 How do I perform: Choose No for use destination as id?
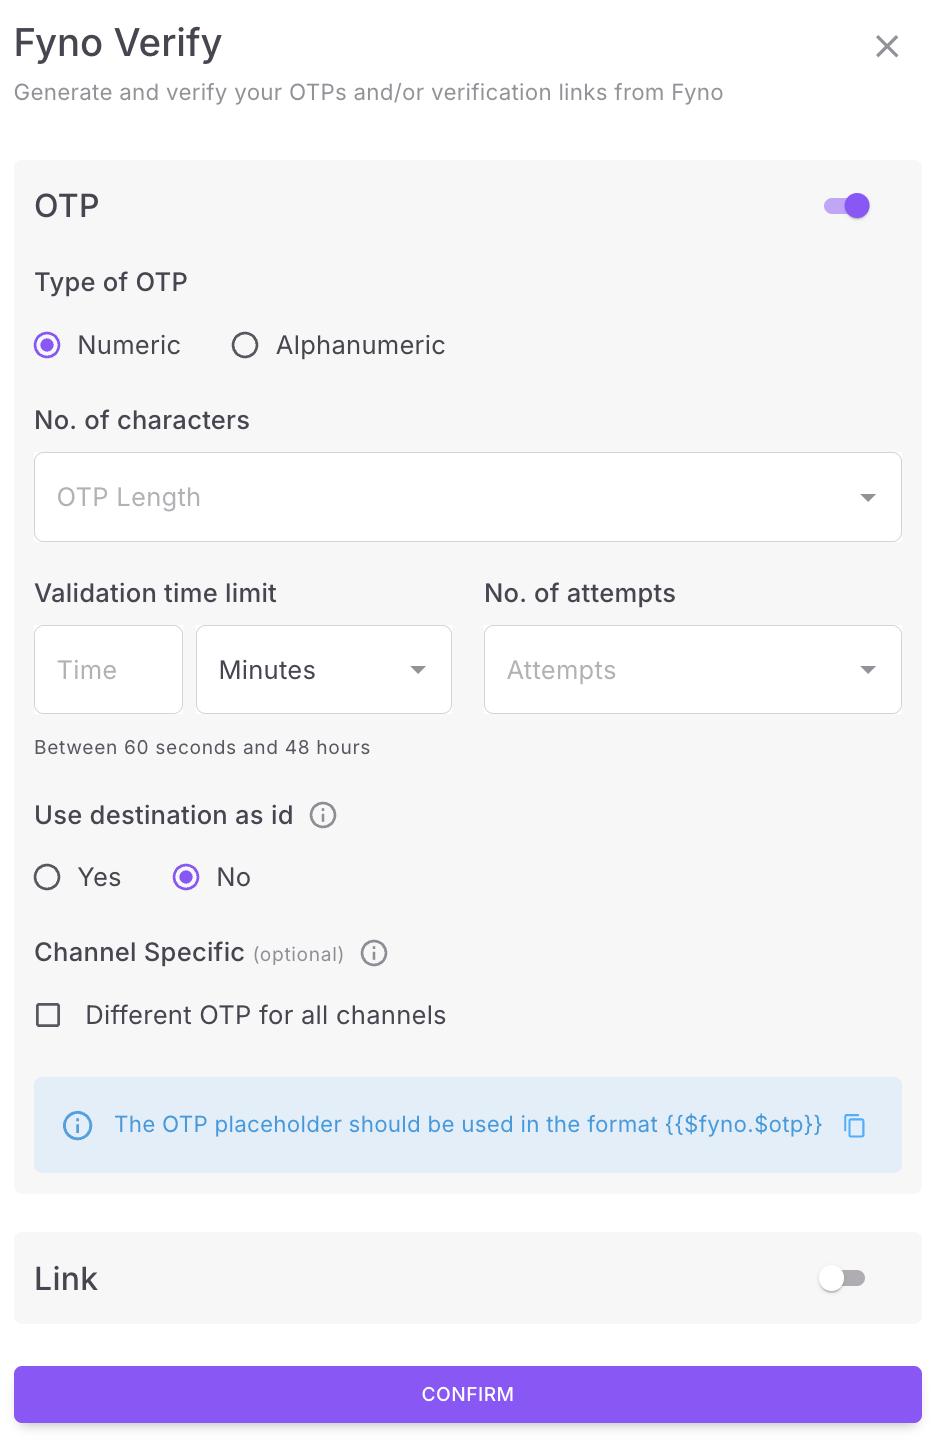[x=186, y=877]
